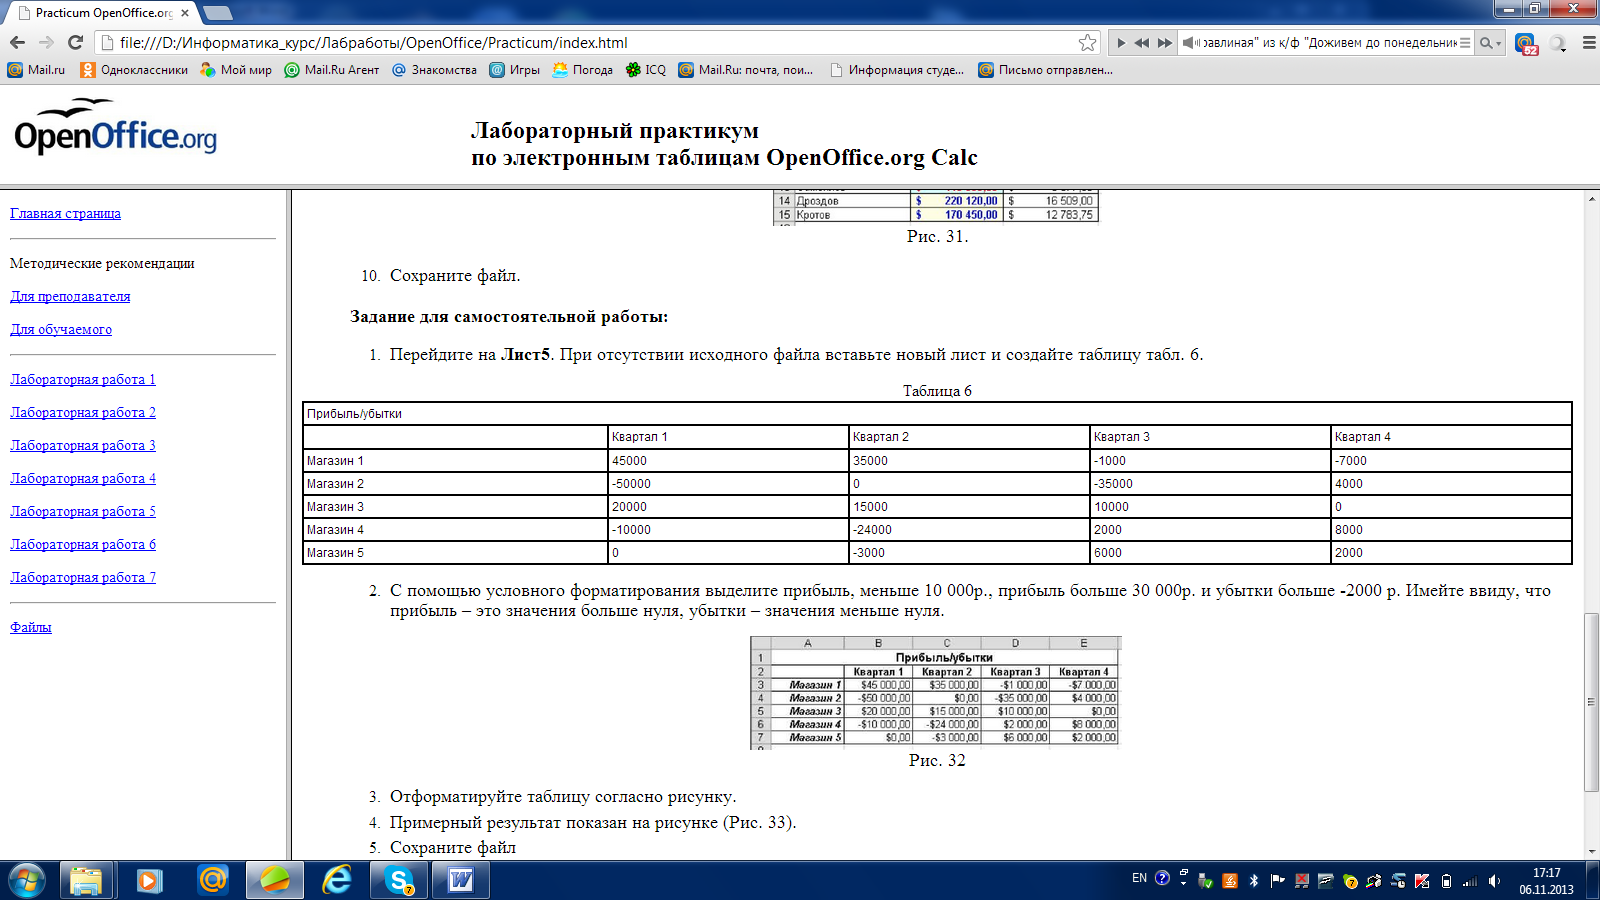Bookmark this page with the star icon

(x=1087, y=42)
